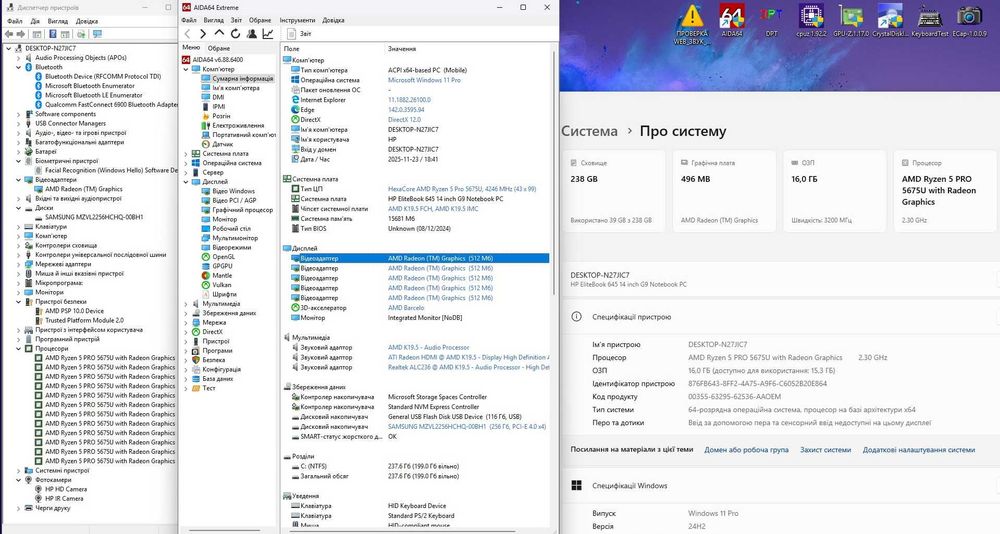
Task: Click the AIDA64 report vertical scrollbar
Action: [x=554, y=172]
